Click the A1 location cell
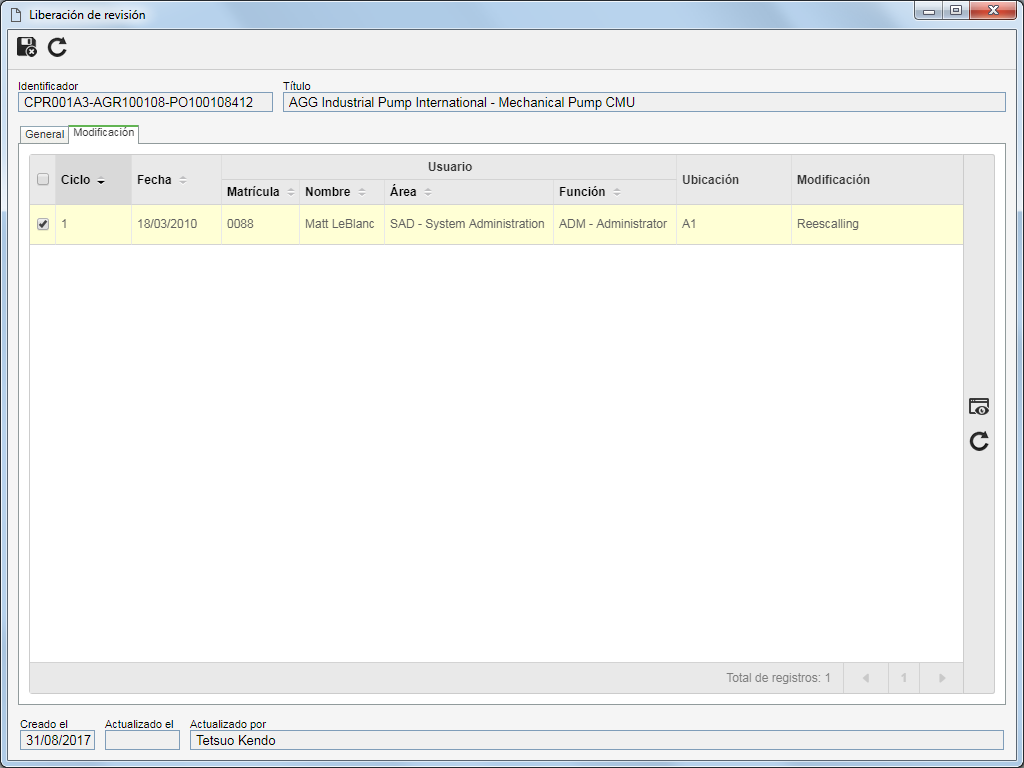Image resolution: width=1024 pixels, height=768 pixels. click(x=734, y=224)
